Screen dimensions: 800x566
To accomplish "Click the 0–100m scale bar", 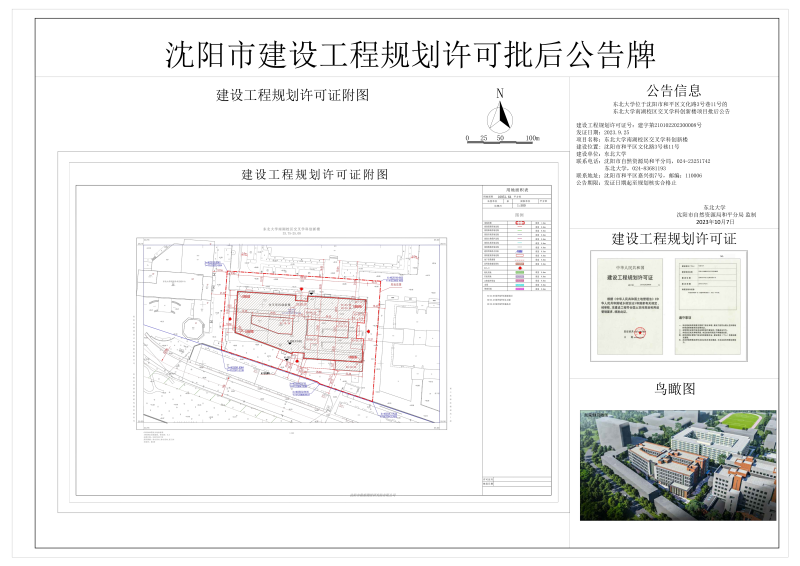I will click(x=503, y=139).
